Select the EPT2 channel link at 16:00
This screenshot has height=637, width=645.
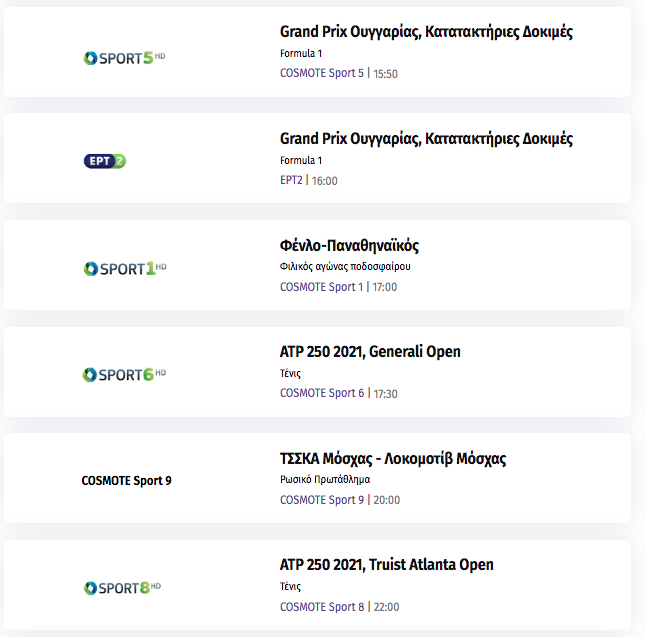(291, 180)
